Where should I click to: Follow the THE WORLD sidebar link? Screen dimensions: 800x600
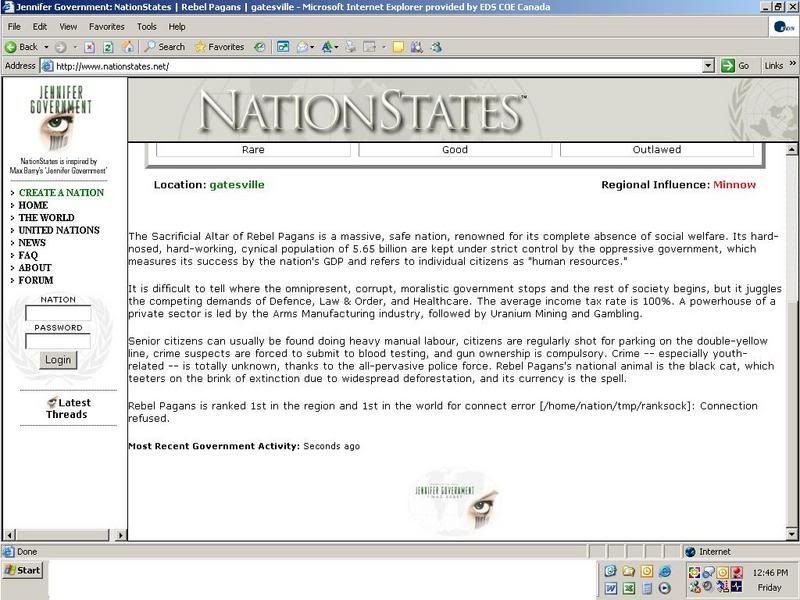pyautogui.click(x=46, y=217)
